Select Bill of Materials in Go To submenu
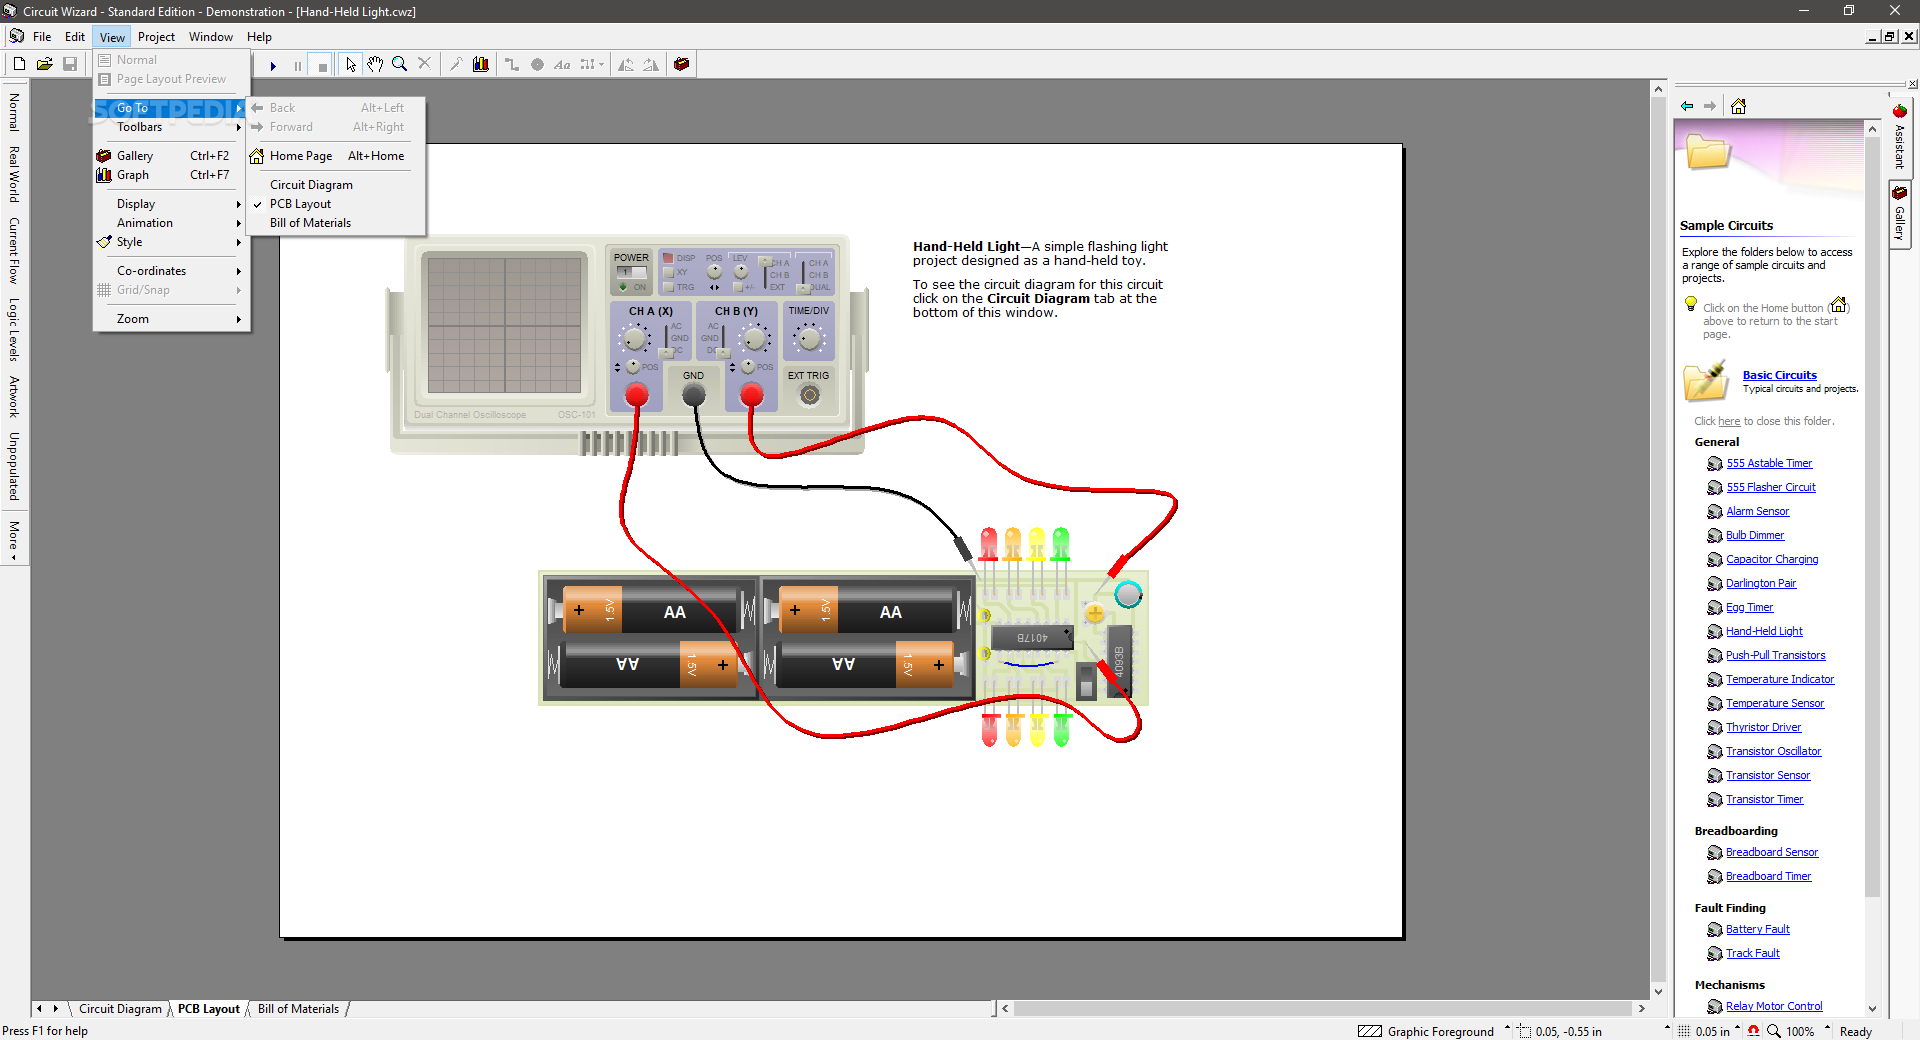The height and width of the screenshot is (1040, 1920). click(337, 223)
